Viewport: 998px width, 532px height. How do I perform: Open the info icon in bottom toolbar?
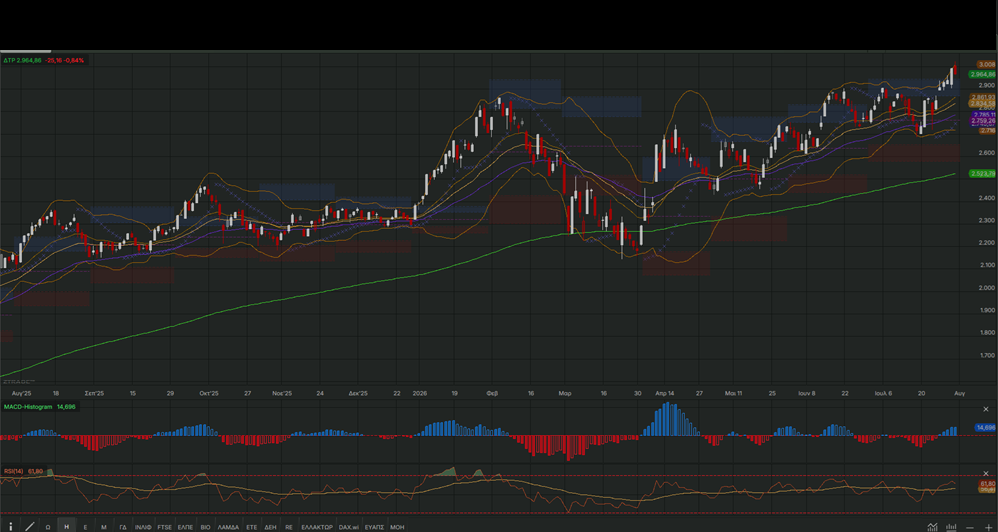(x=11, y=527)
